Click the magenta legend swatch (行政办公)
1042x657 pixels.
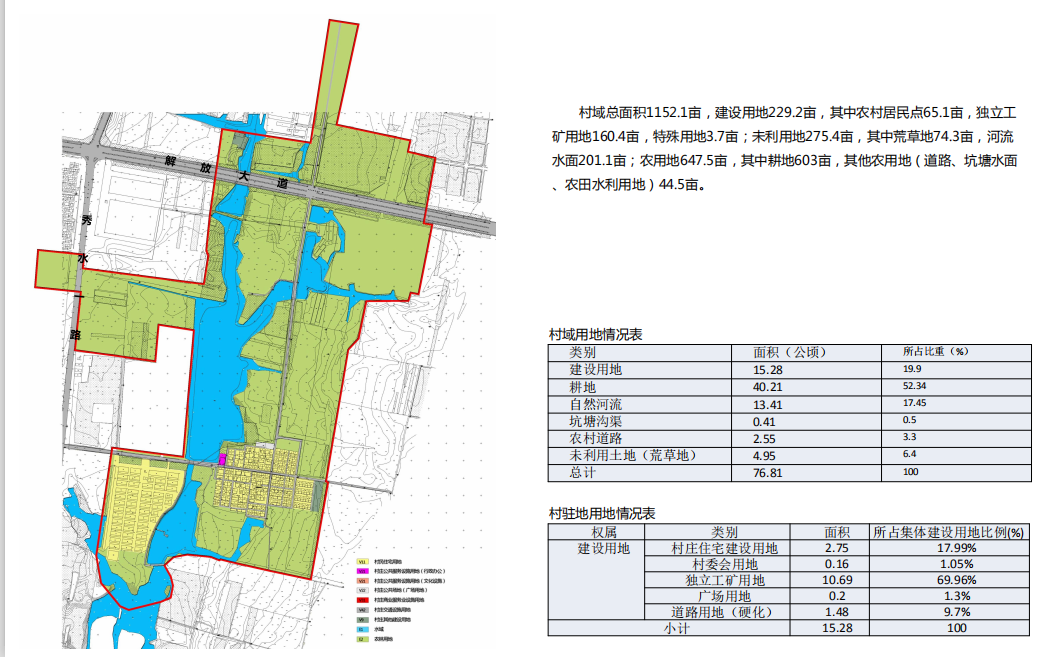tap(363, 571)
